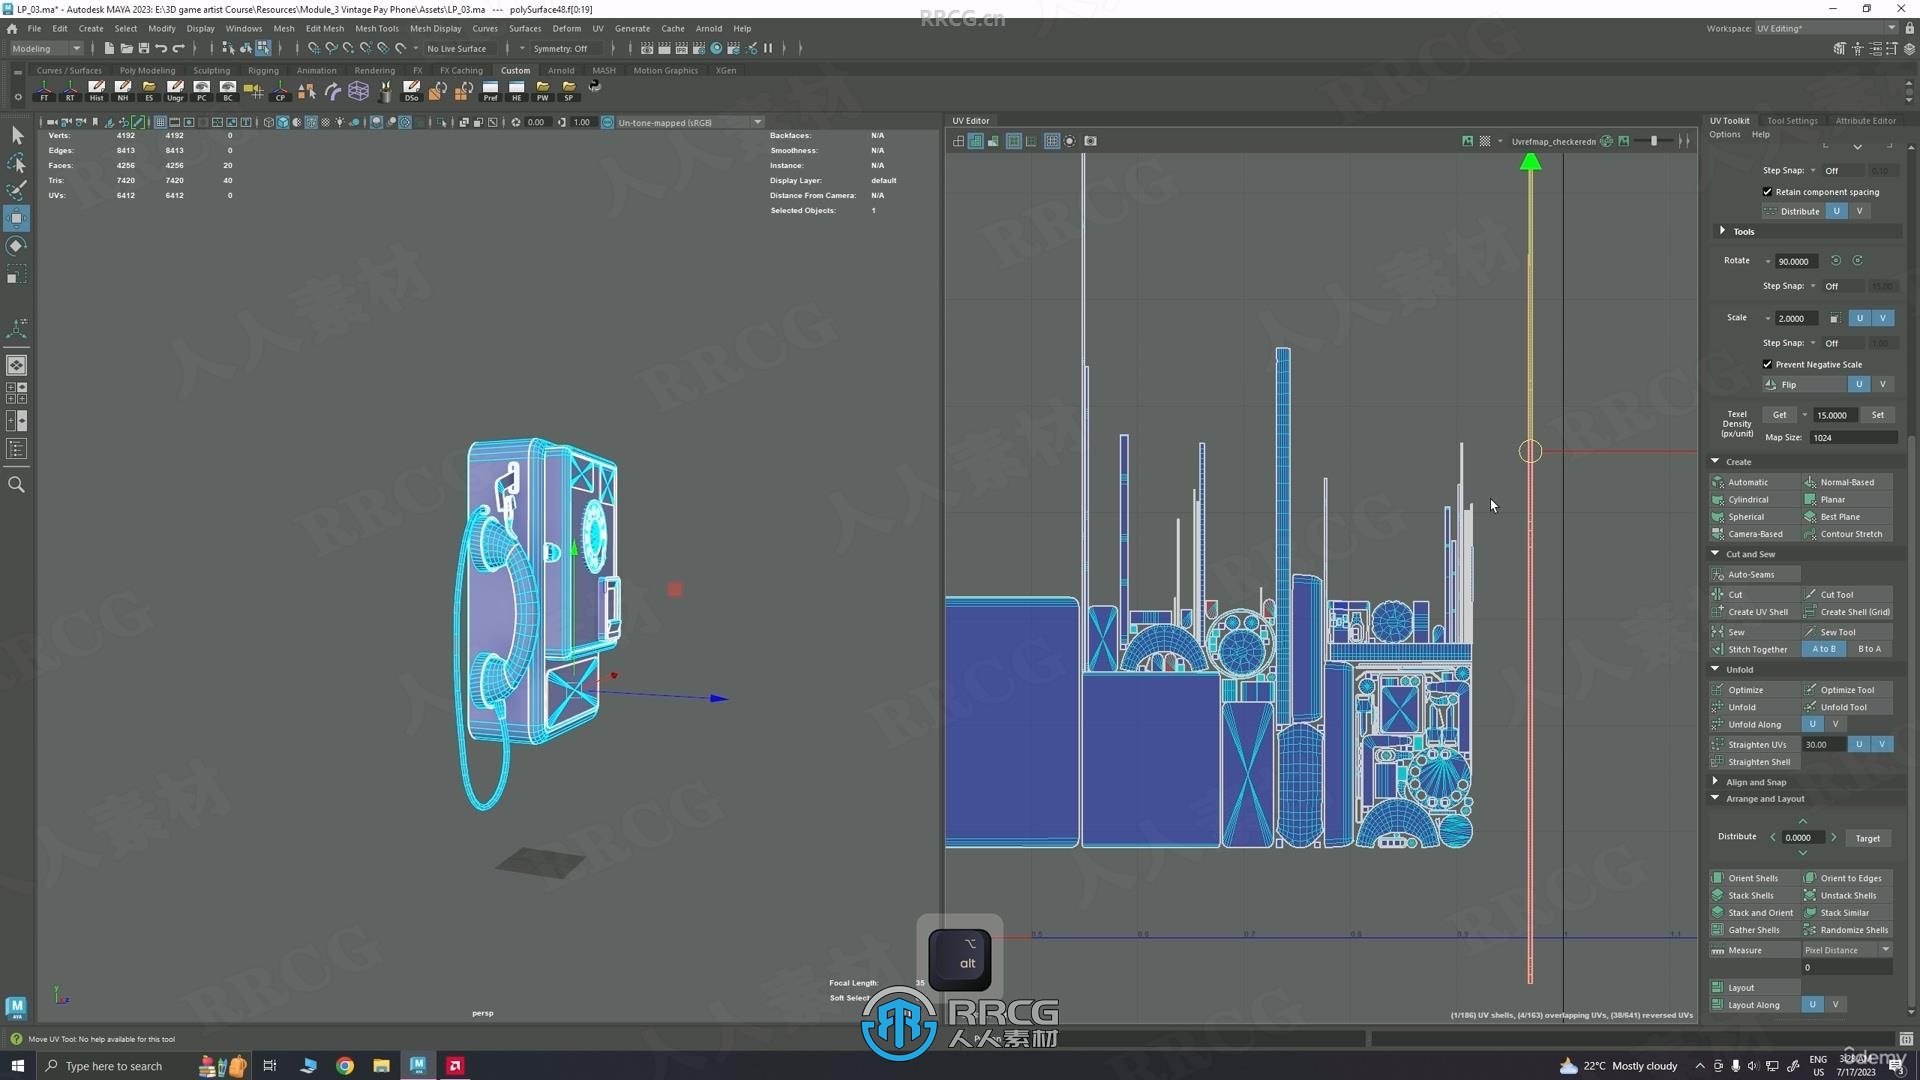
Task: Switch to the Attribute Editor tab
Action: tap(1865, 120)
